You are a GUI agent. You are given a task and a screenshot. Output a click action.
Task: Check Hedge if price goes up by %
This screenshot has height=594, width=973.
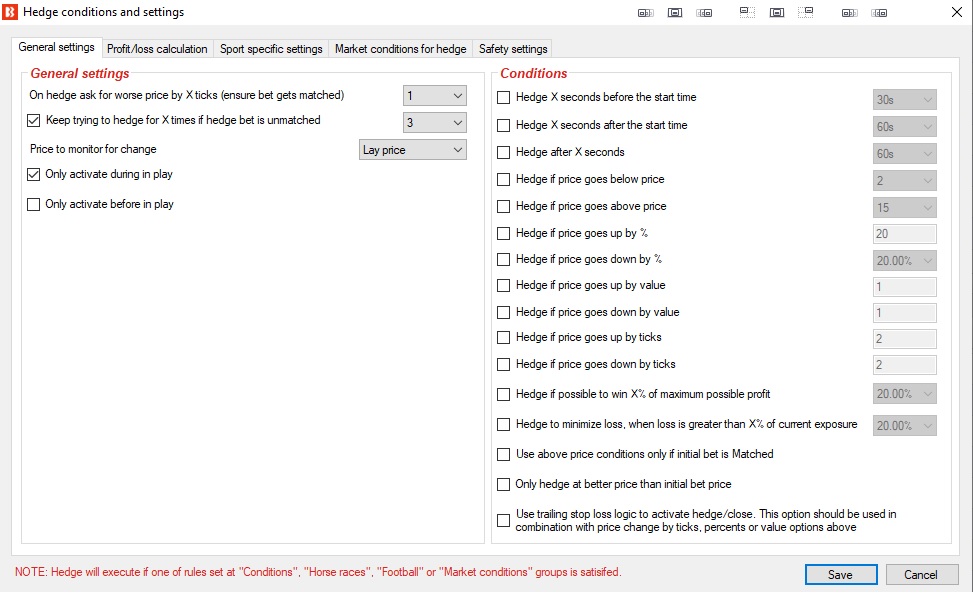click(504, 233)
